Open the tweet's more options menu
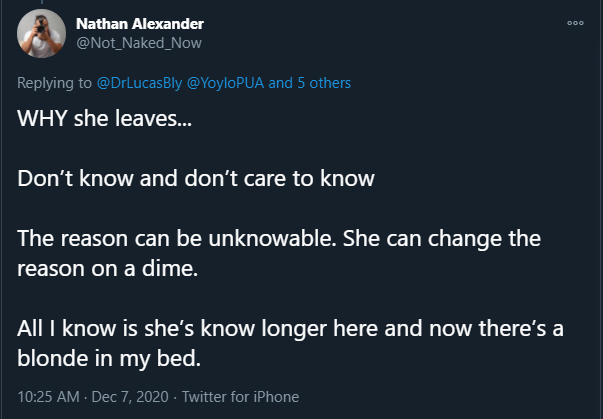 coord(574,22)
